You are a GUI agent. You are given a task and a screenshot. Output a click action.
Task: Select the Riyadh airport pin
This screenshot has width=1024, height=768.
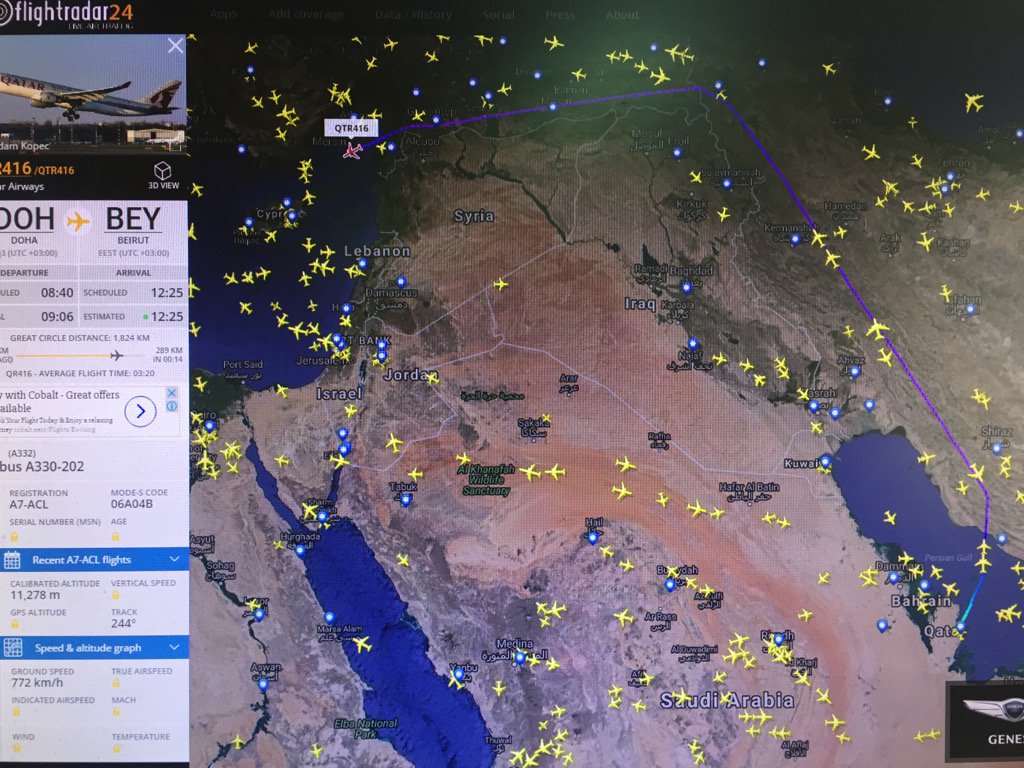778,639
